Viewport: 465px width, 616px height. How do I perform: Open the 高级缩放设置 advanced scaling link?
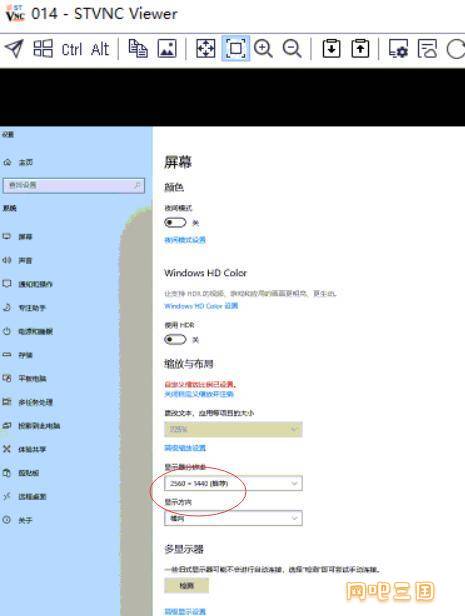(x=185, y=448)
